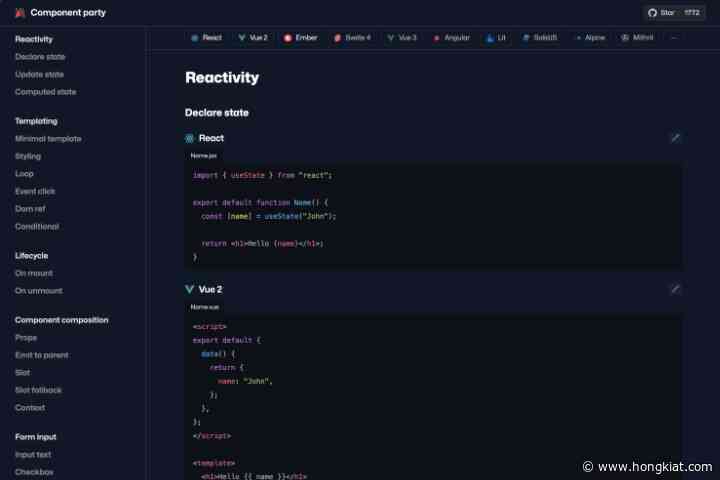The image size is (720, 480).
Task: Click the import useState line in React code
Action: 262,175
